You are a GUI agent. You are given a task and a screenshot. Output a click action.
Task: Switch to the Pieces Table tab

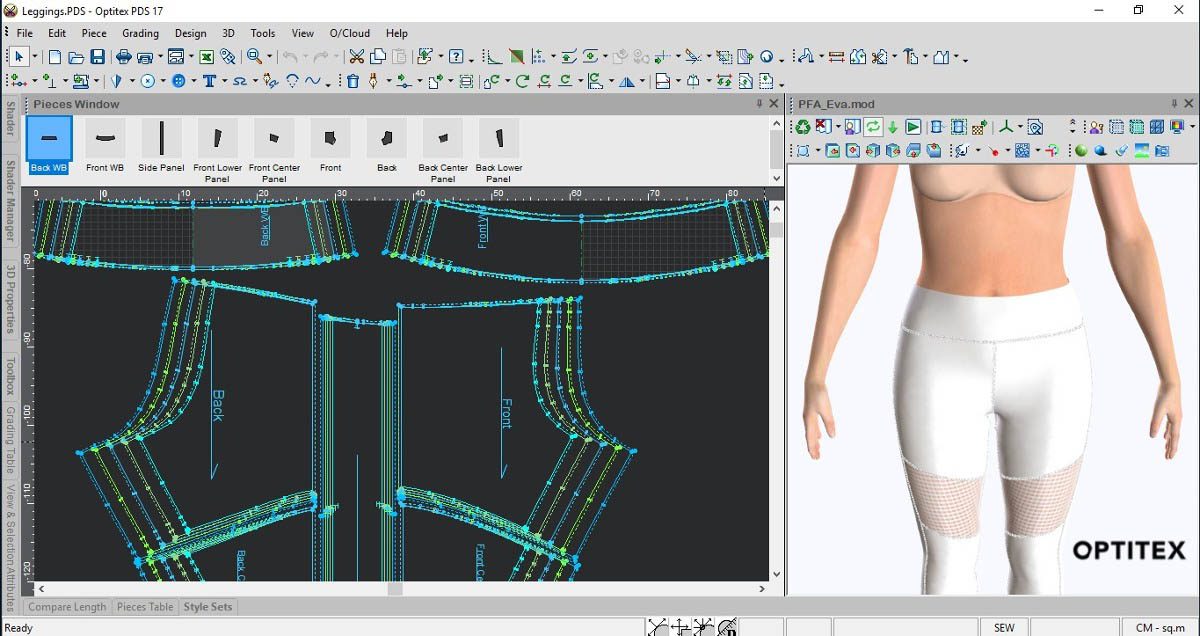[x=145, y=607]
